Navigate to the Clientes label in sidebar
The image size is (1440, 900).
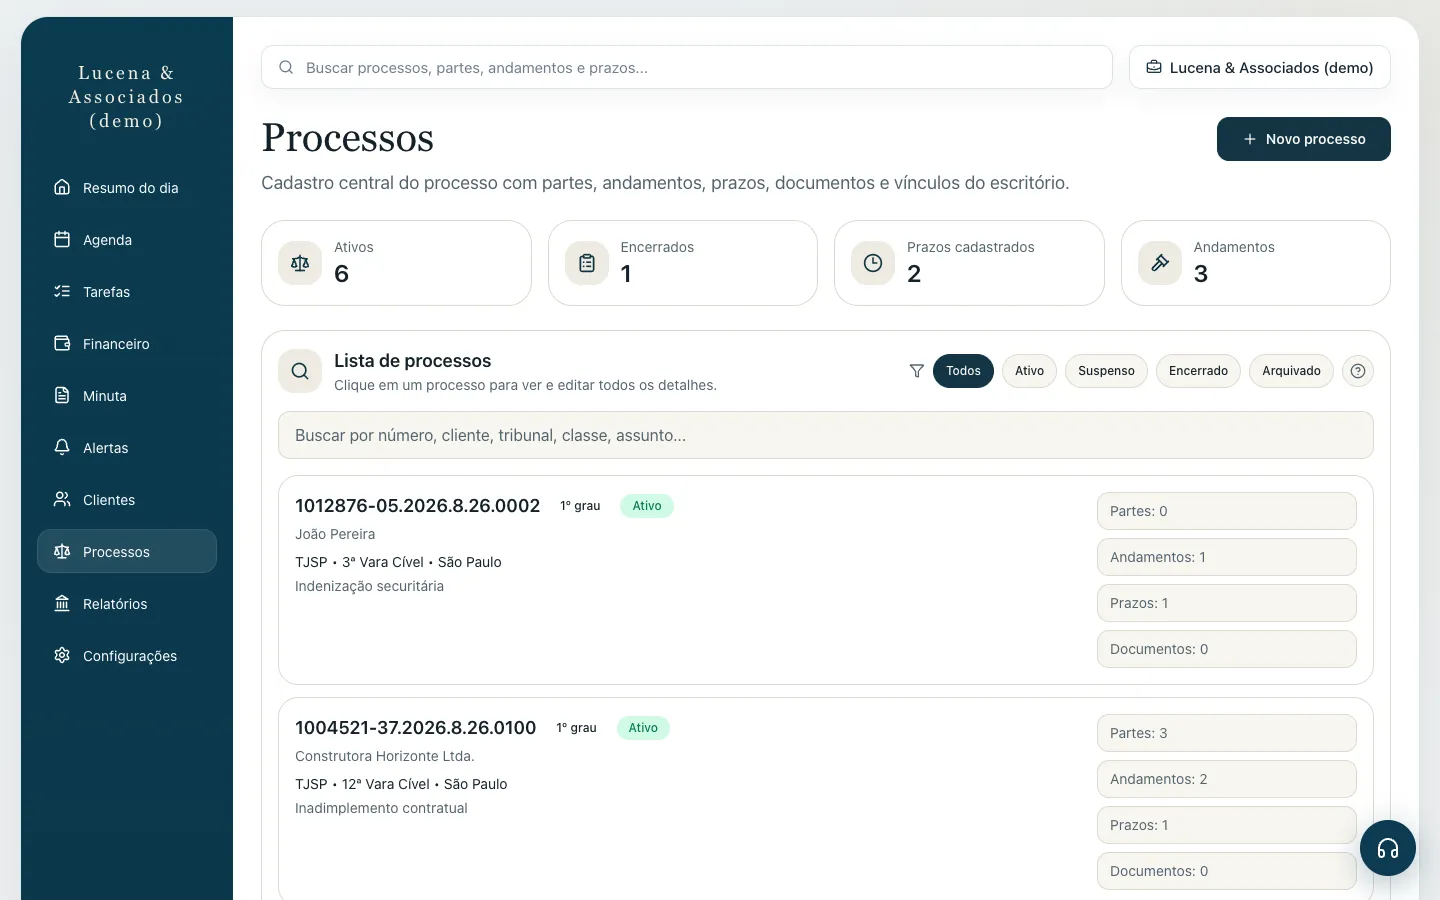[109, 500]
